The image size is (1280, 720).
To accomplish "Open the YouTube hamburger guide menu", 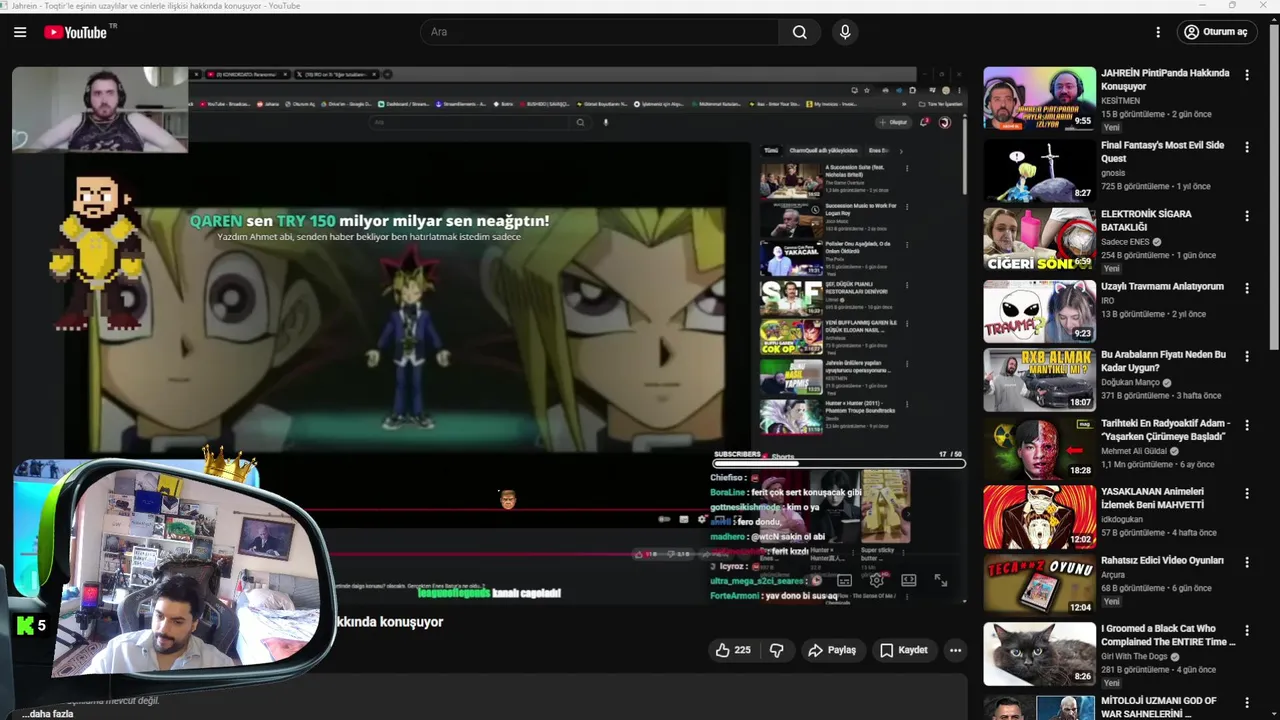I will click(20, 32).
